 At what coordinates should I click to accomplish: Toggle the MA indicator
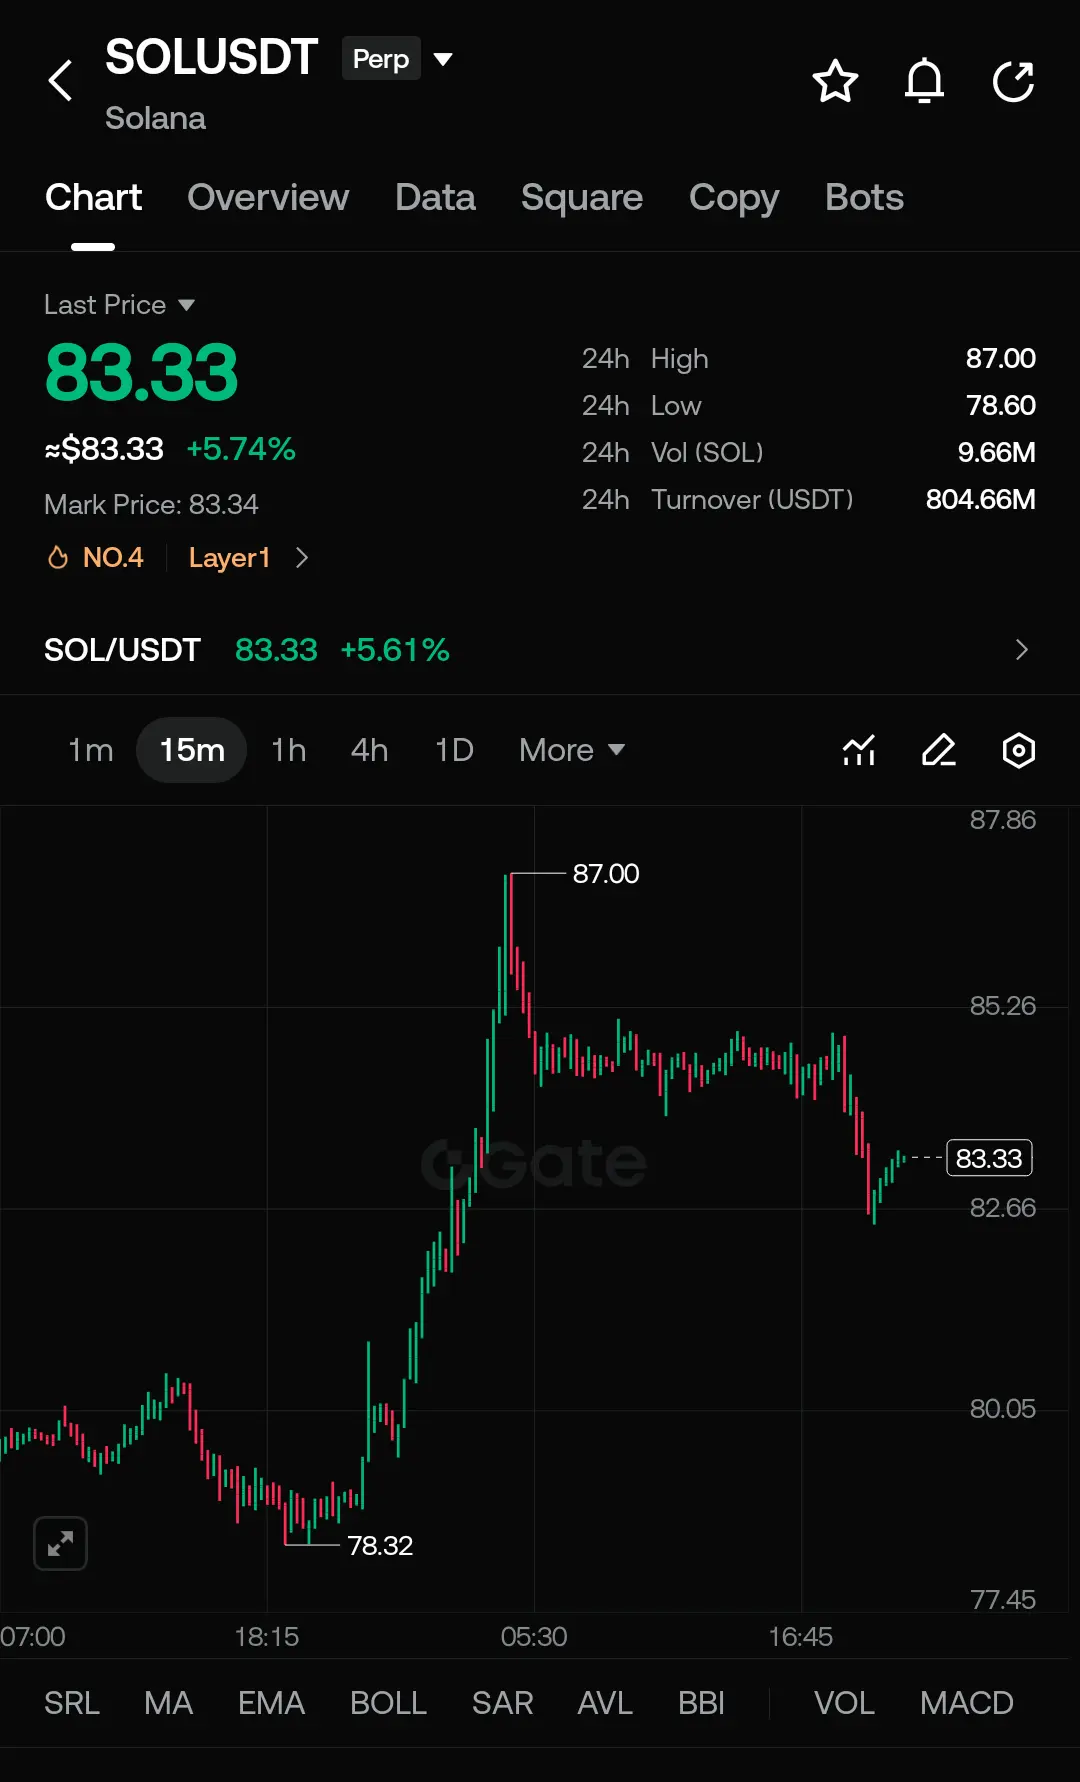click(x=168, y=1703)
